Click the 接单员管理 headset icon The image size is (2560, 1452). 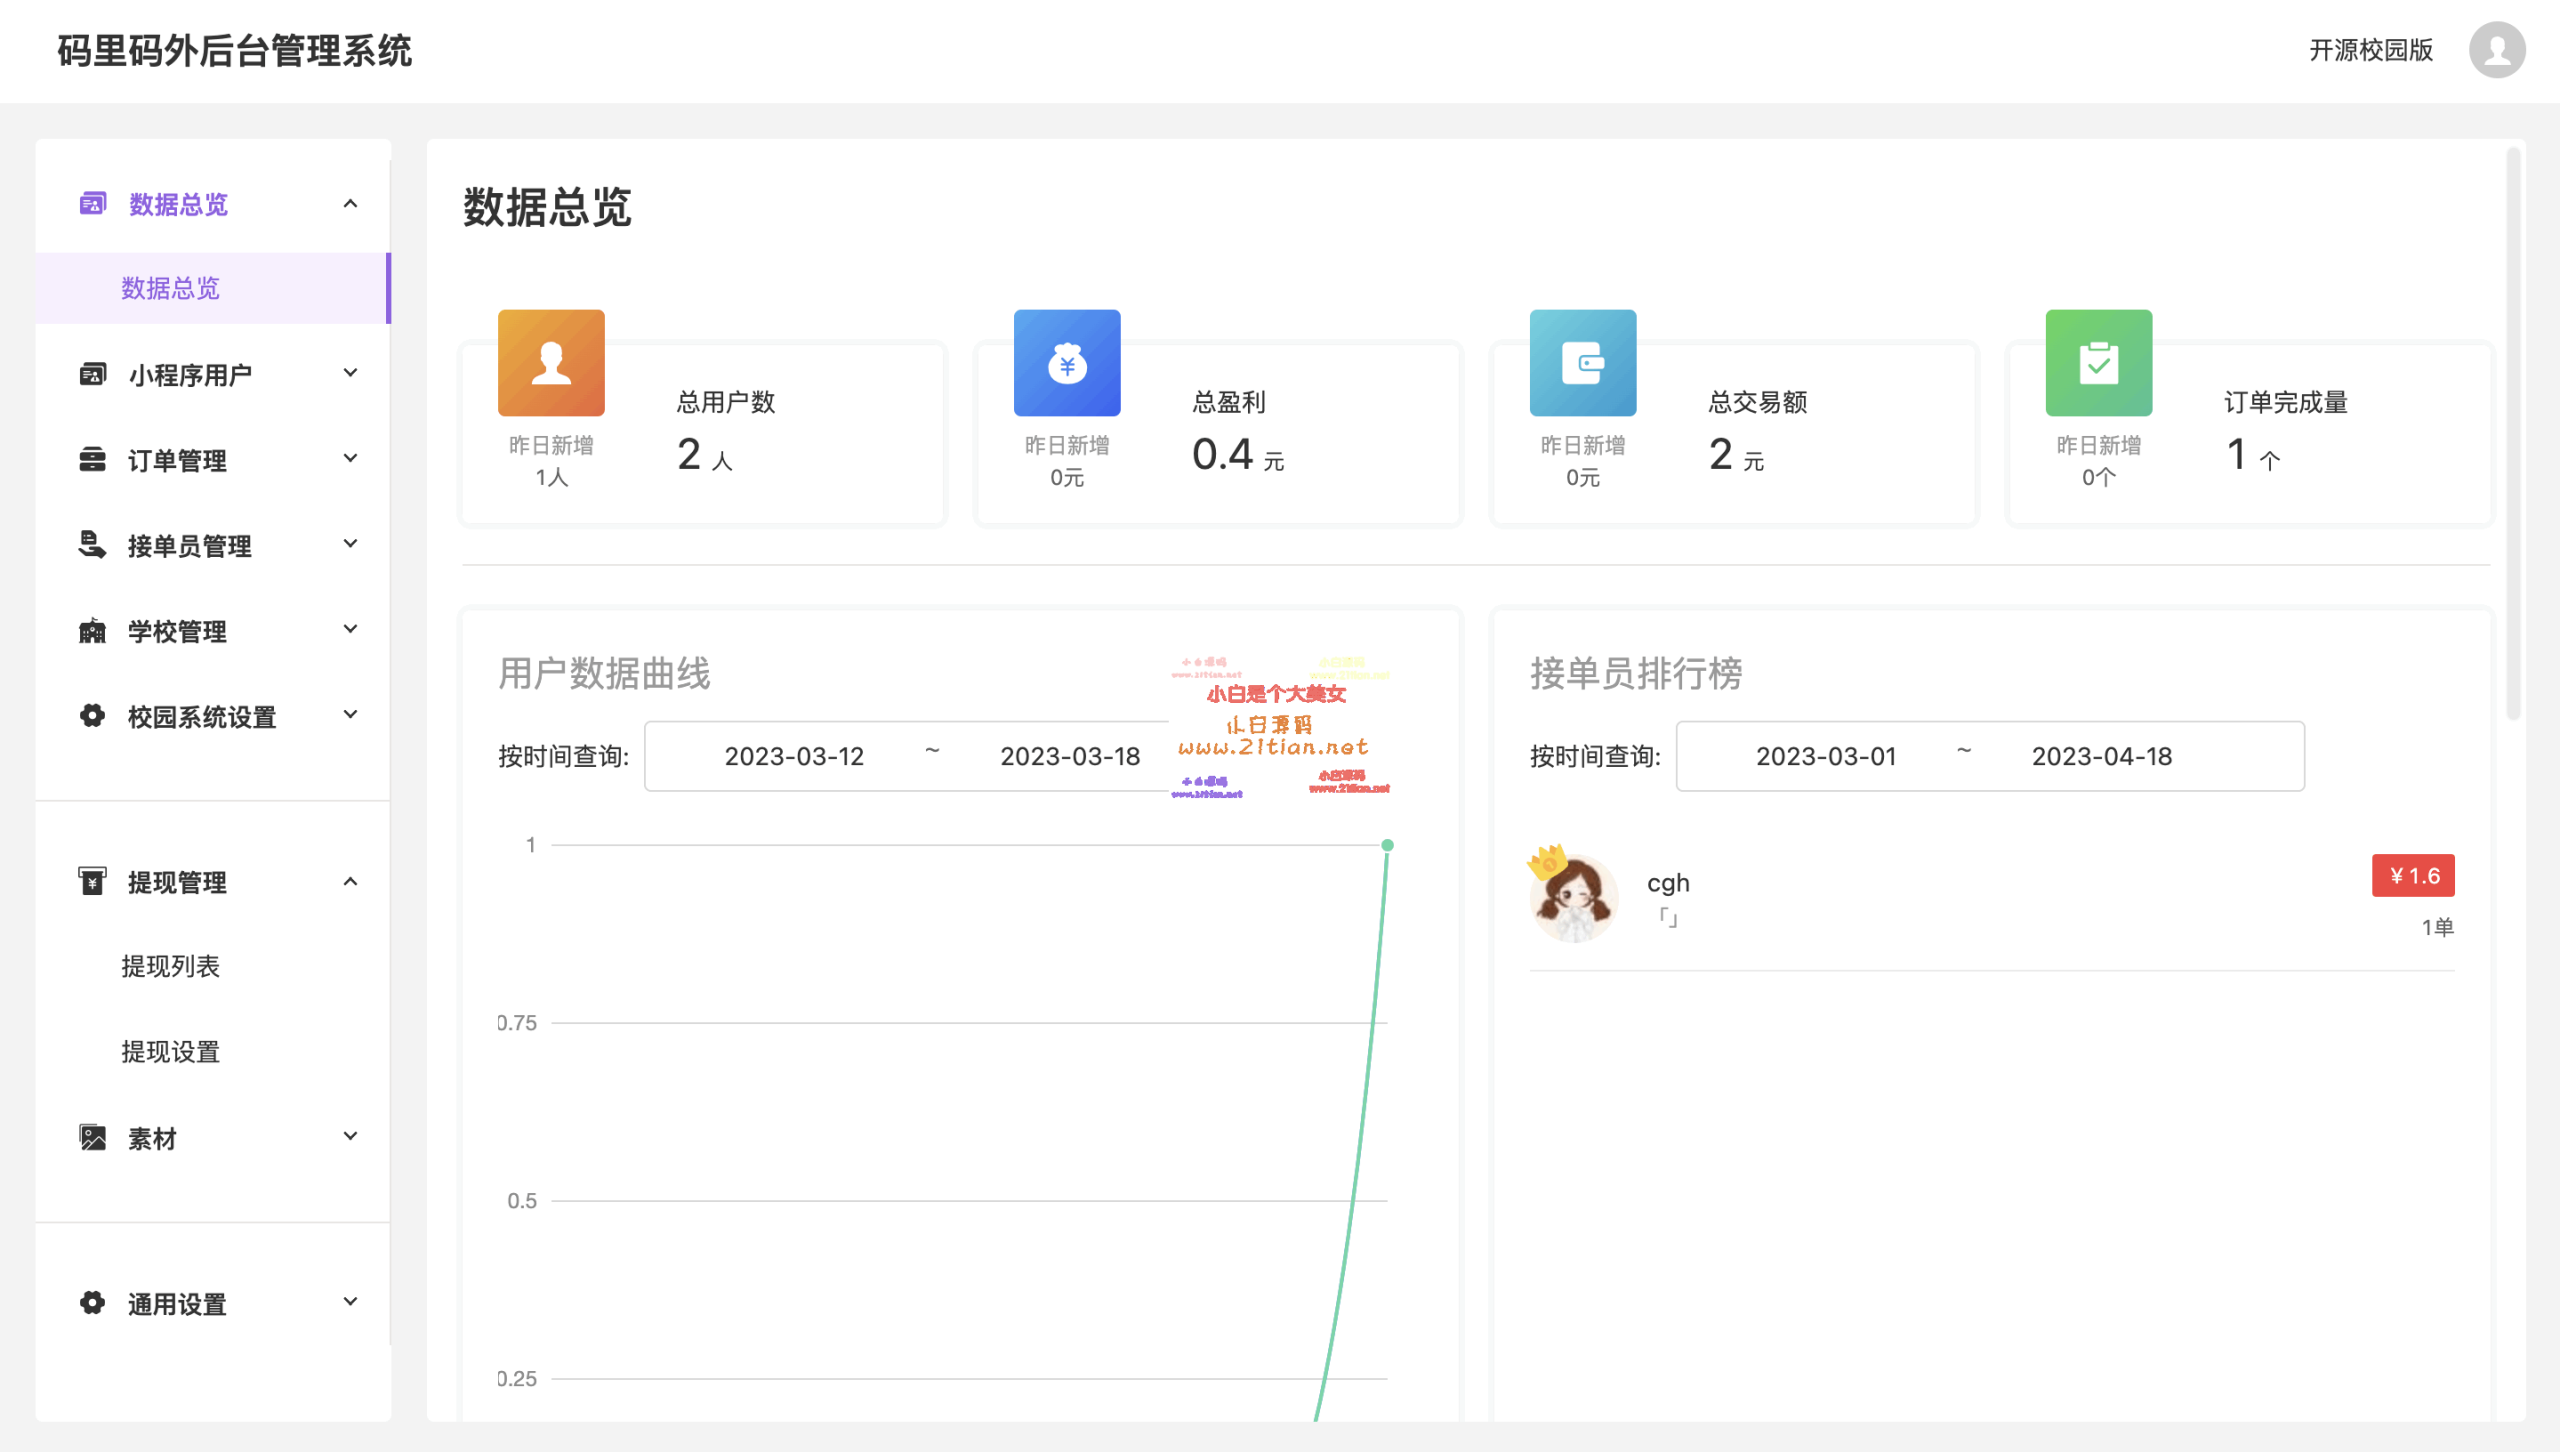pos(91,544)
